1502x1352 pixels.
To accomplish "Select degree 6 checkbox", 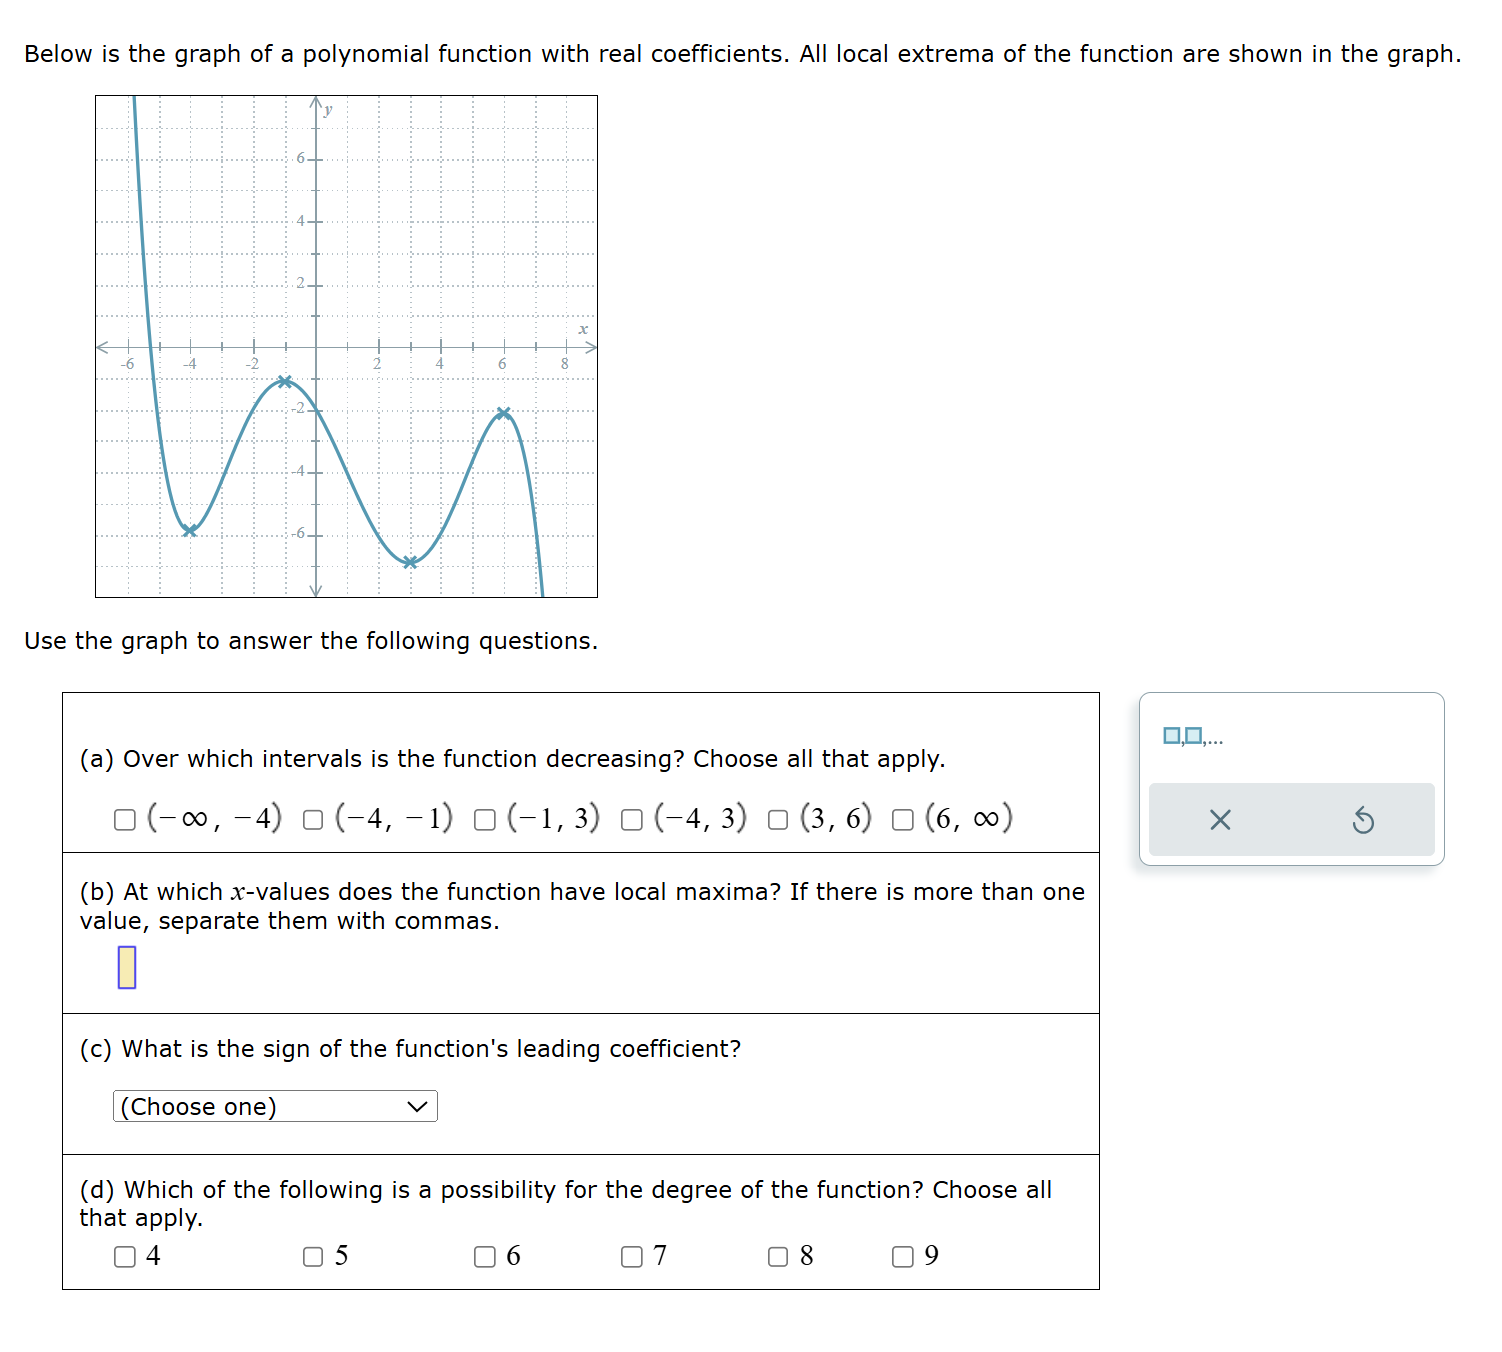I will [x=484, y=1257].
